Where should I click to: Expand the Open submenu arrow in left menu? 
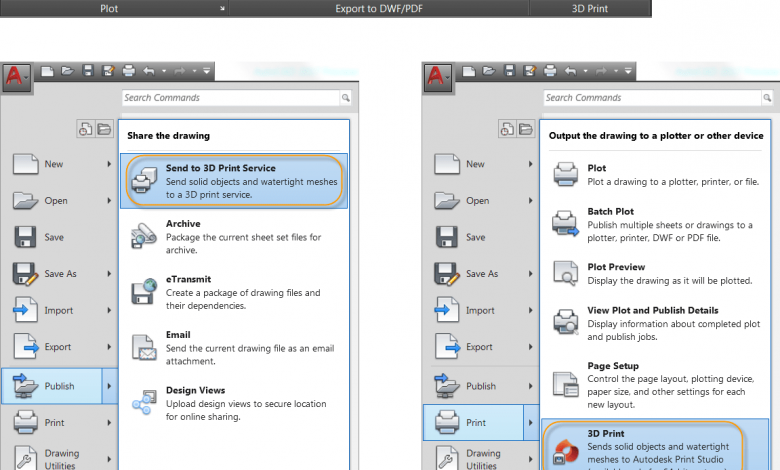click(x=109, y=200)
